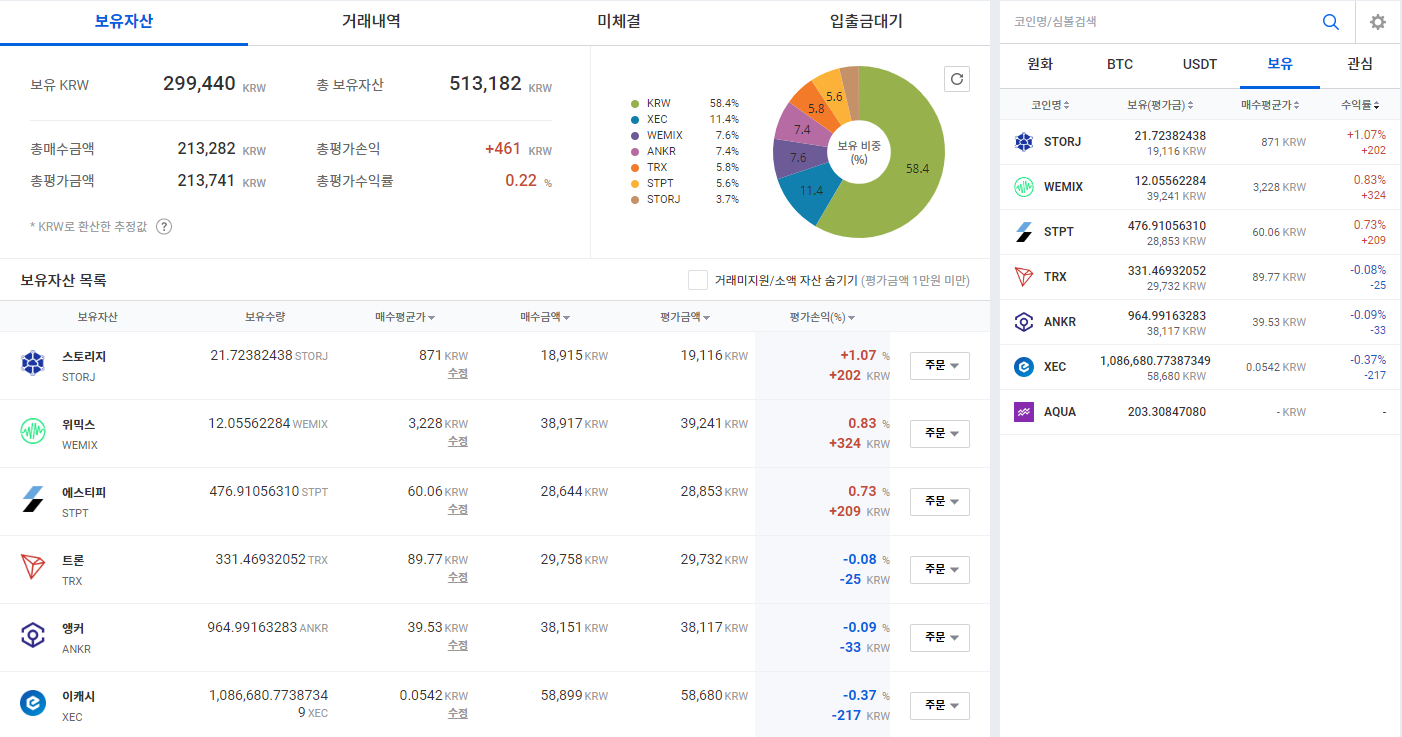Click TRX coin icon in asset list
The image size is (1402, 737).
(33, 568)
